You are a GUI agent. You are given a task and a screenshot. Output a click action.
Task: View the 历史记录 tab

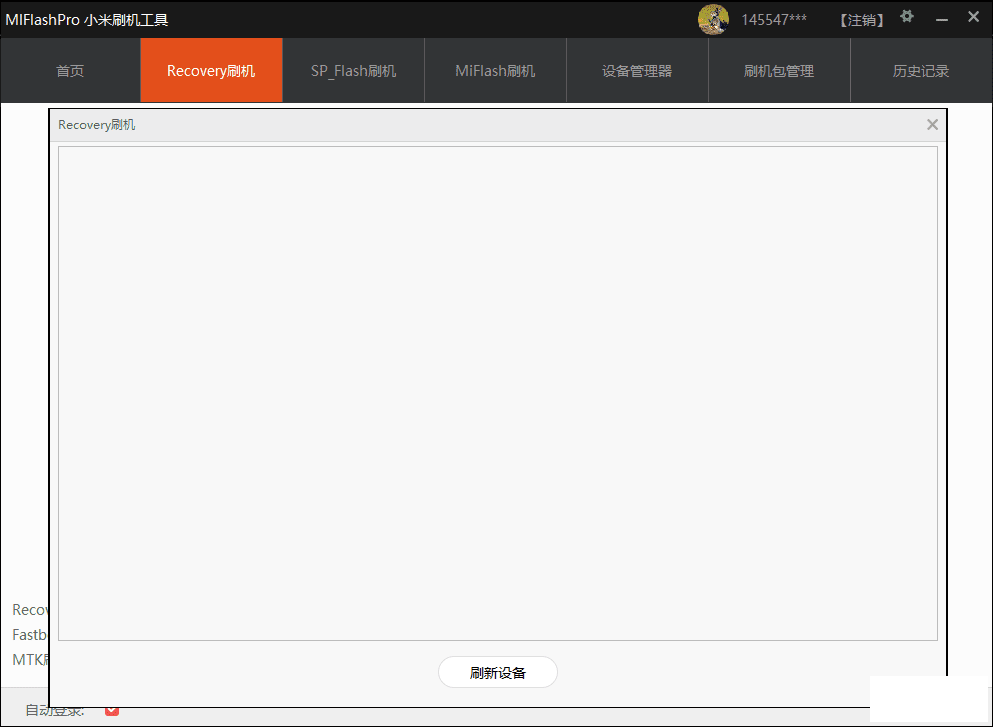[x=921, y=70]
